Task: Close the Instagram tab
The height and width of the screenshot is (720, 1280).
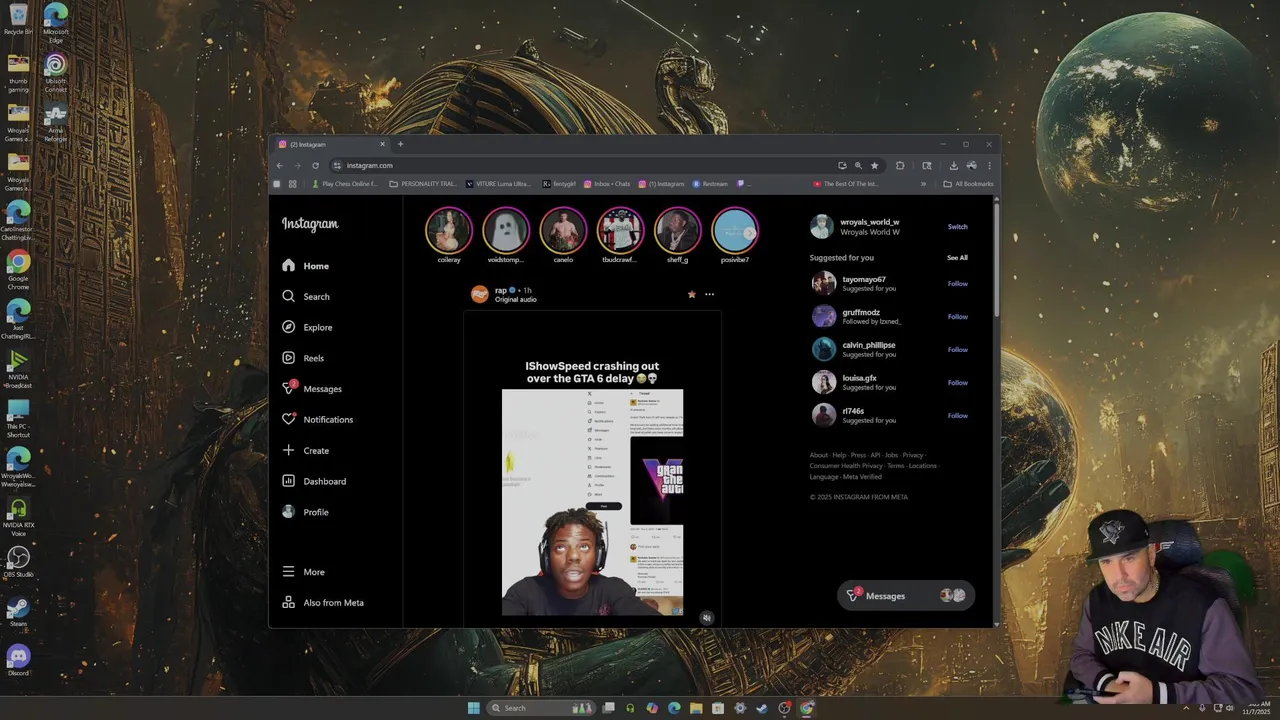Action: pyautogui.click(x=382, y=144)
